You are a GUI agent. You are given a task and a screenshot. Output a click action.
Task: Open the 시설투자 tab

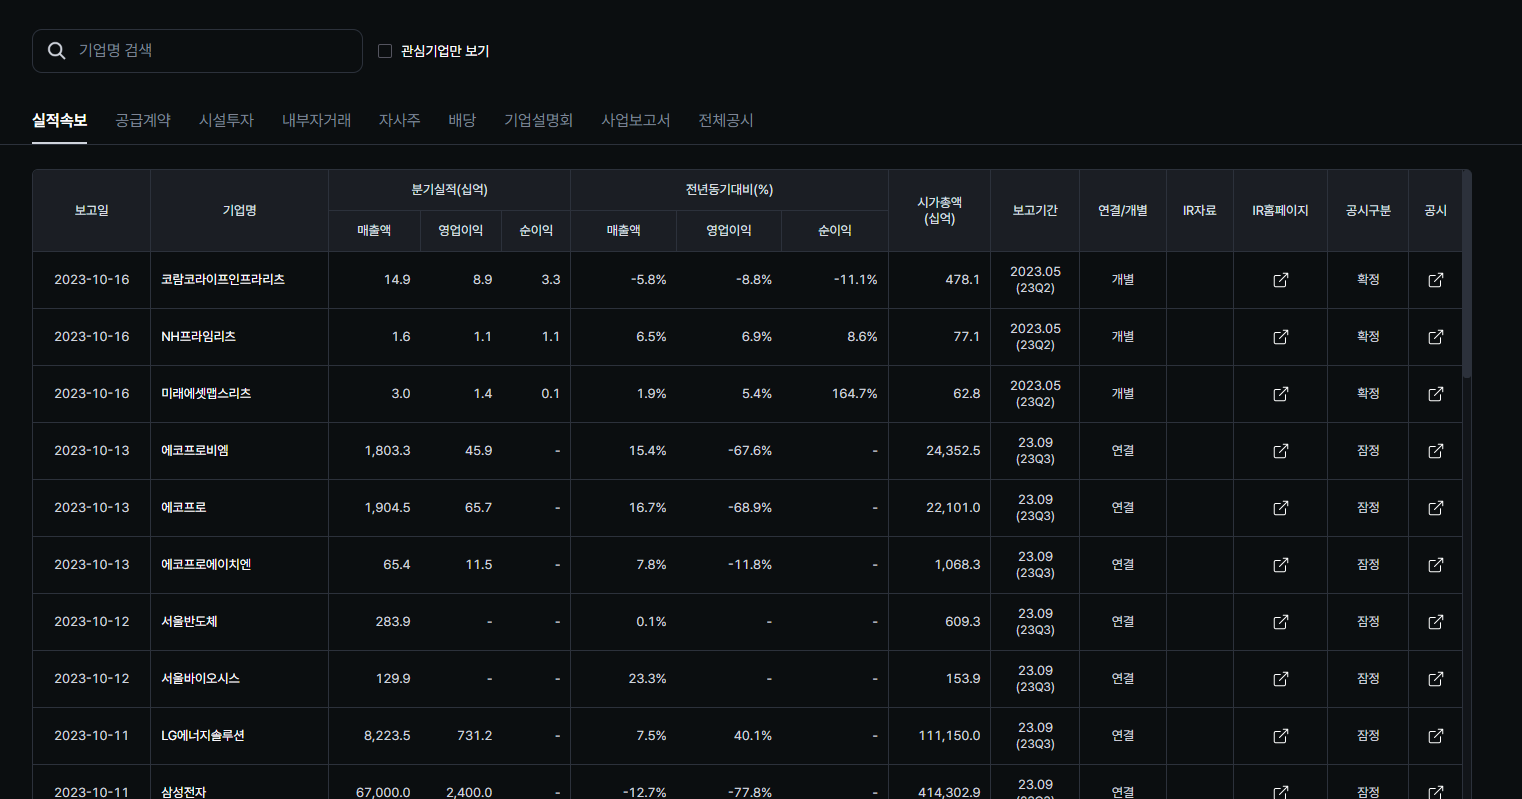pyautogui.click(x=226, y=120)
